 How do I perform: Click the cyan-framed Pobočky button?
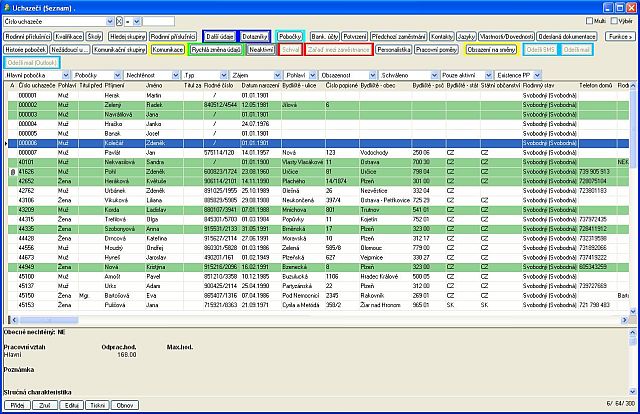click(290, 37)
